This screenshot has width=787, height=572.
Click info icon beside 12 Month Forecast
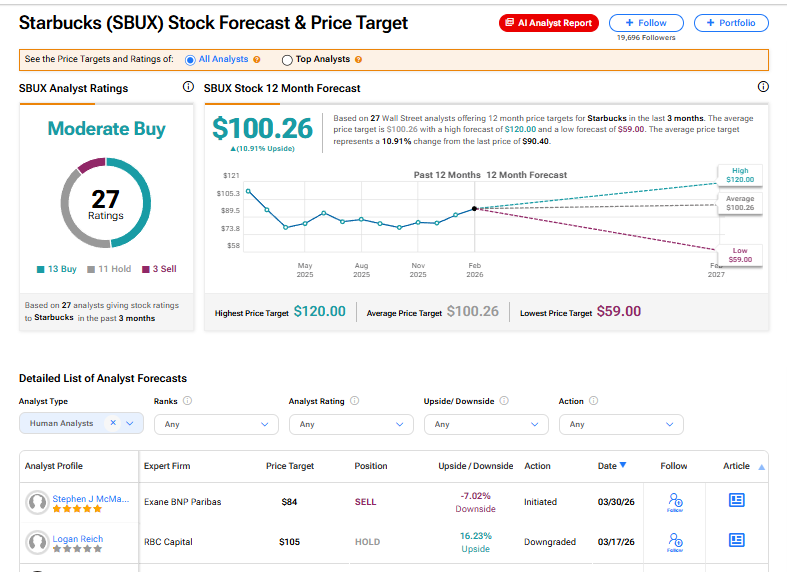pos(763,88)
